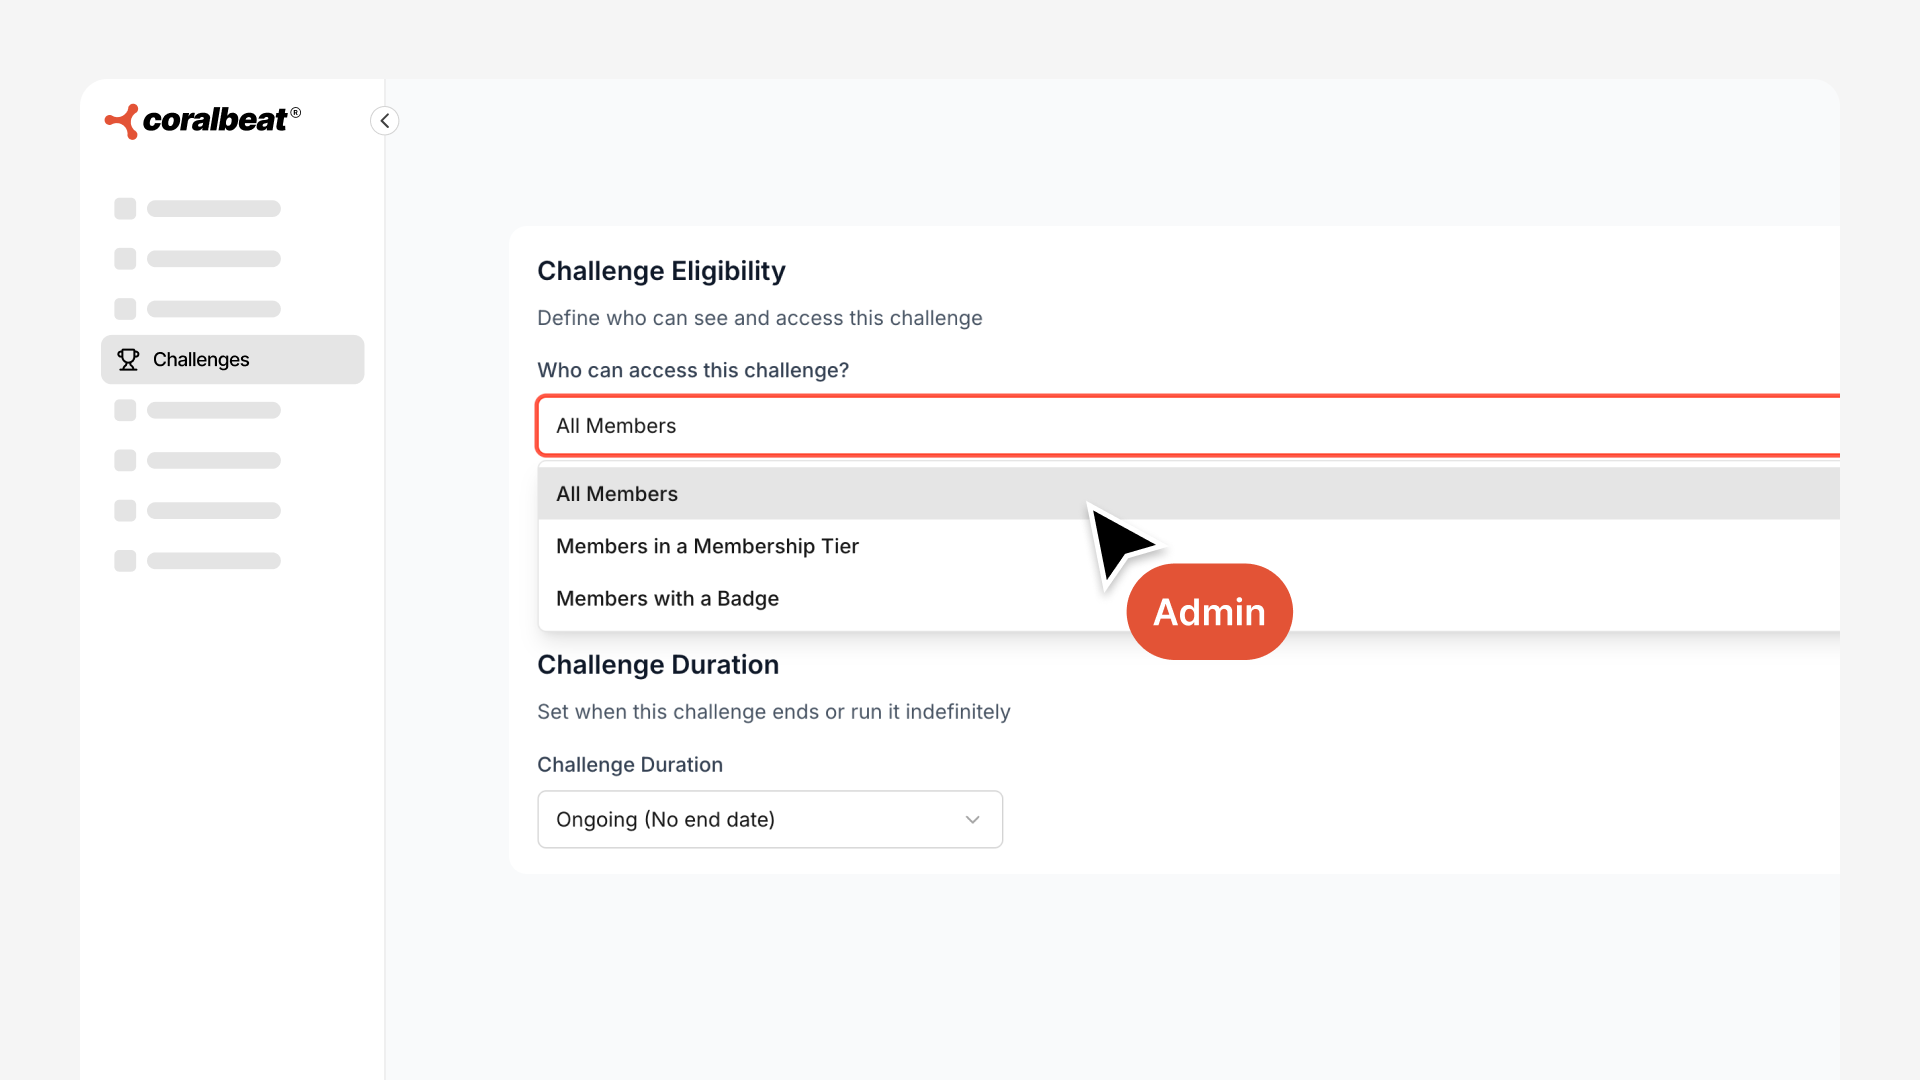The width and height of the screenshot is (1920, 1080).
Task: Select the placeholder item directly below Challenges
Action: pyautogui.click(x=198, y=410)
